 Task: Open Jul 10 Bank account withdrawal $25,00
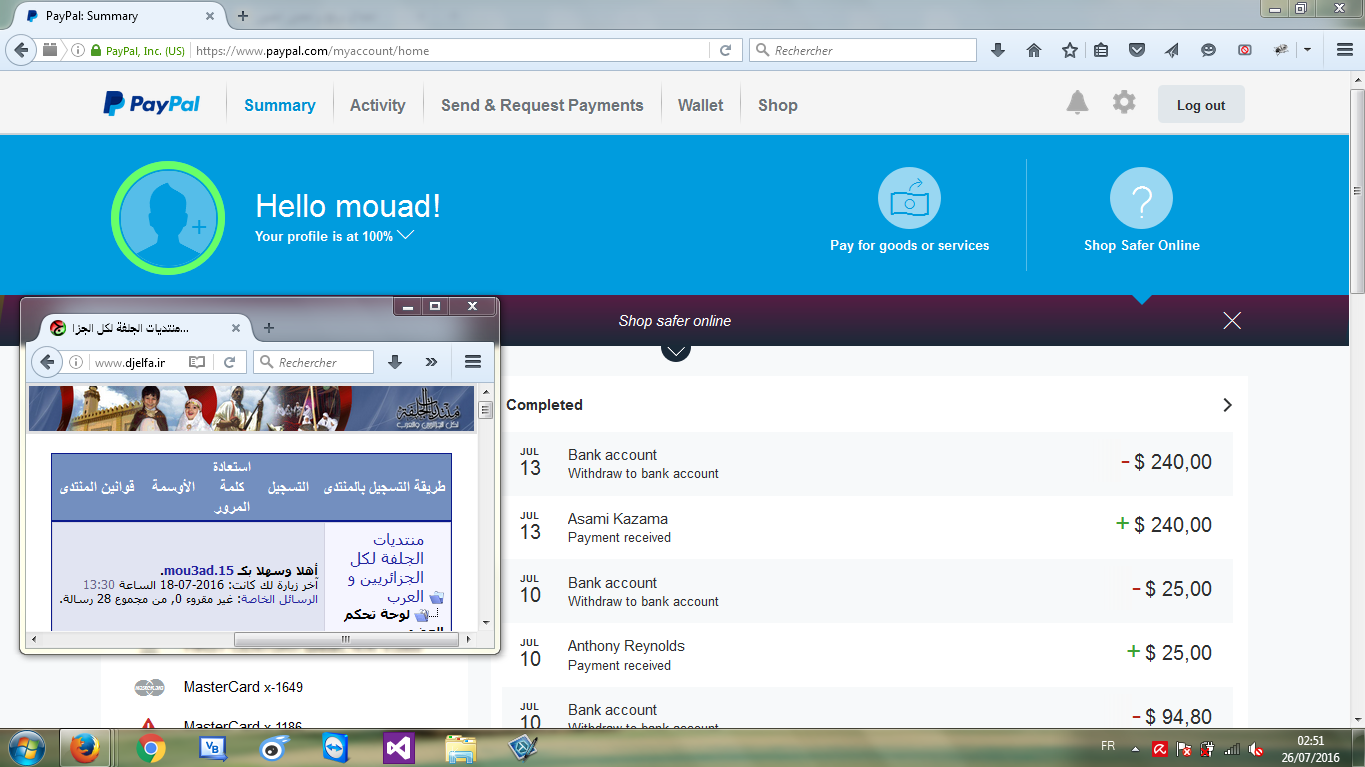[867, 591]
